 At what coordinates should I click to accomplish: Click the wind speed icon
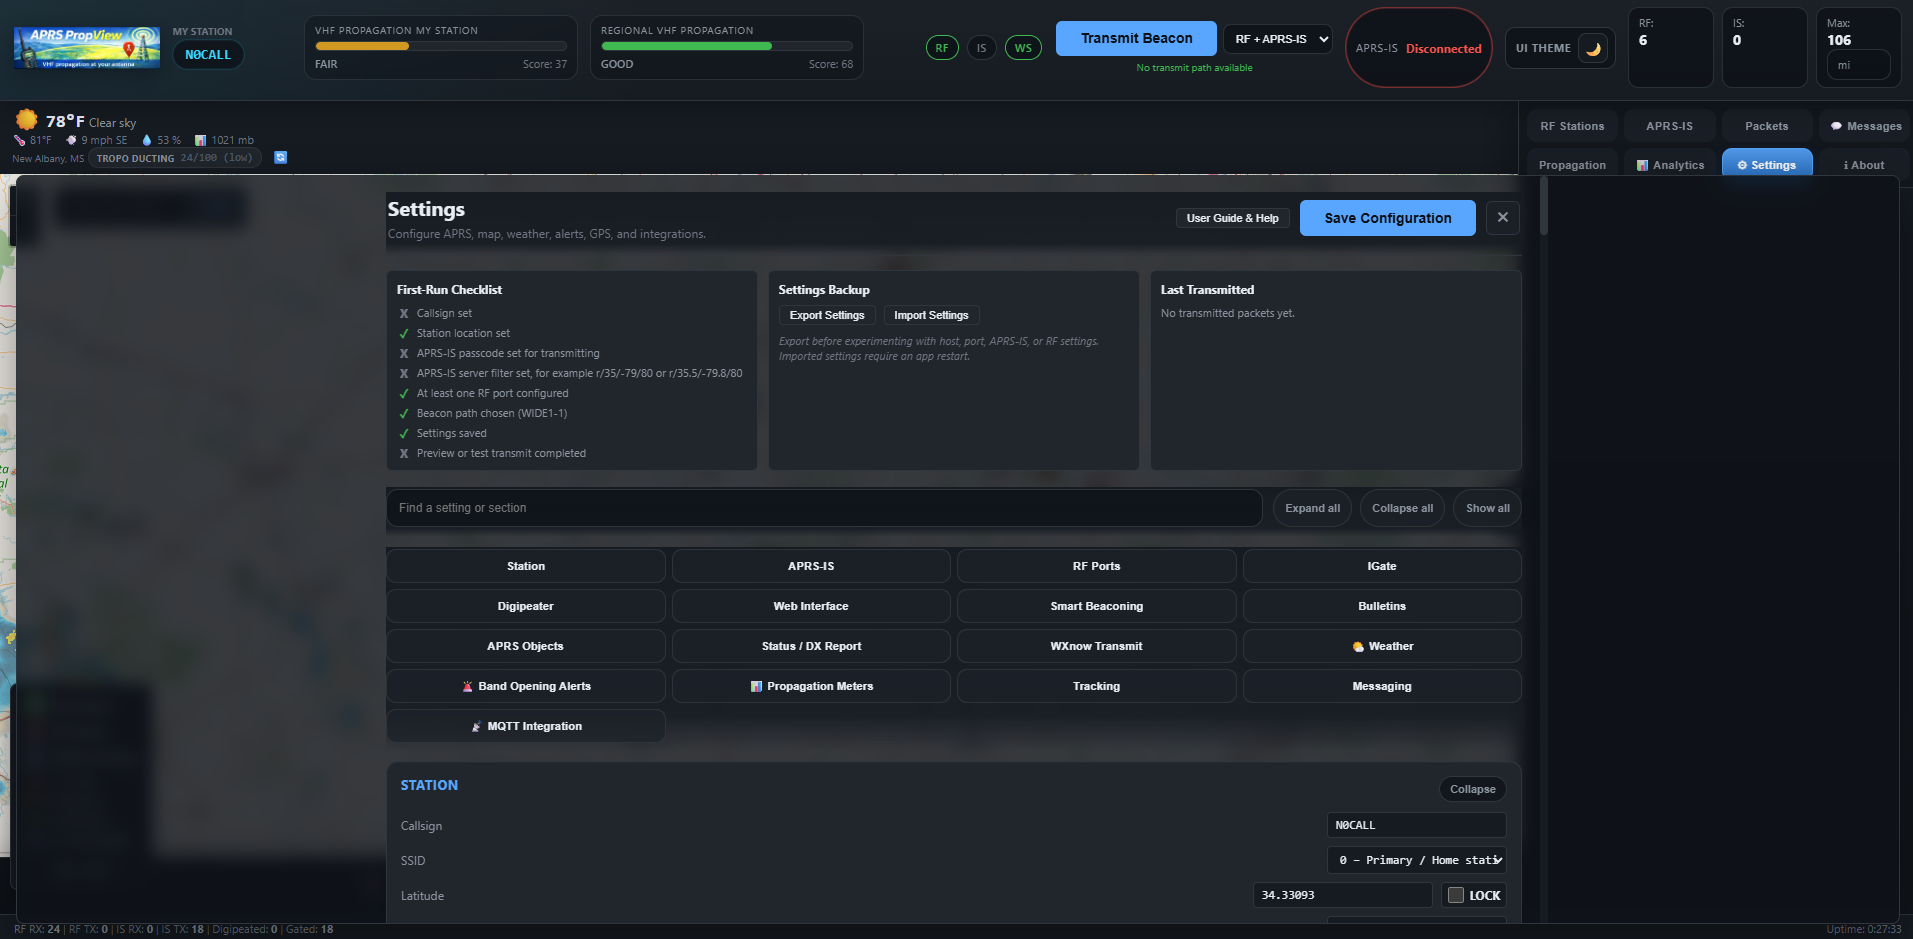pos(71,140)
